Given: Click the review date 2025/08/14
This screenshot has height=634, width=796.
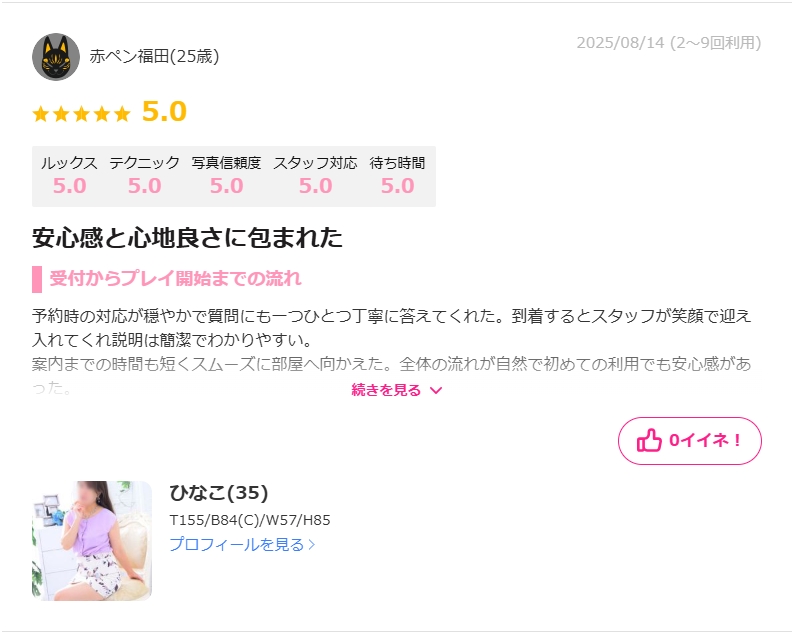Looking at the screenshot, I should click(620, 43).
